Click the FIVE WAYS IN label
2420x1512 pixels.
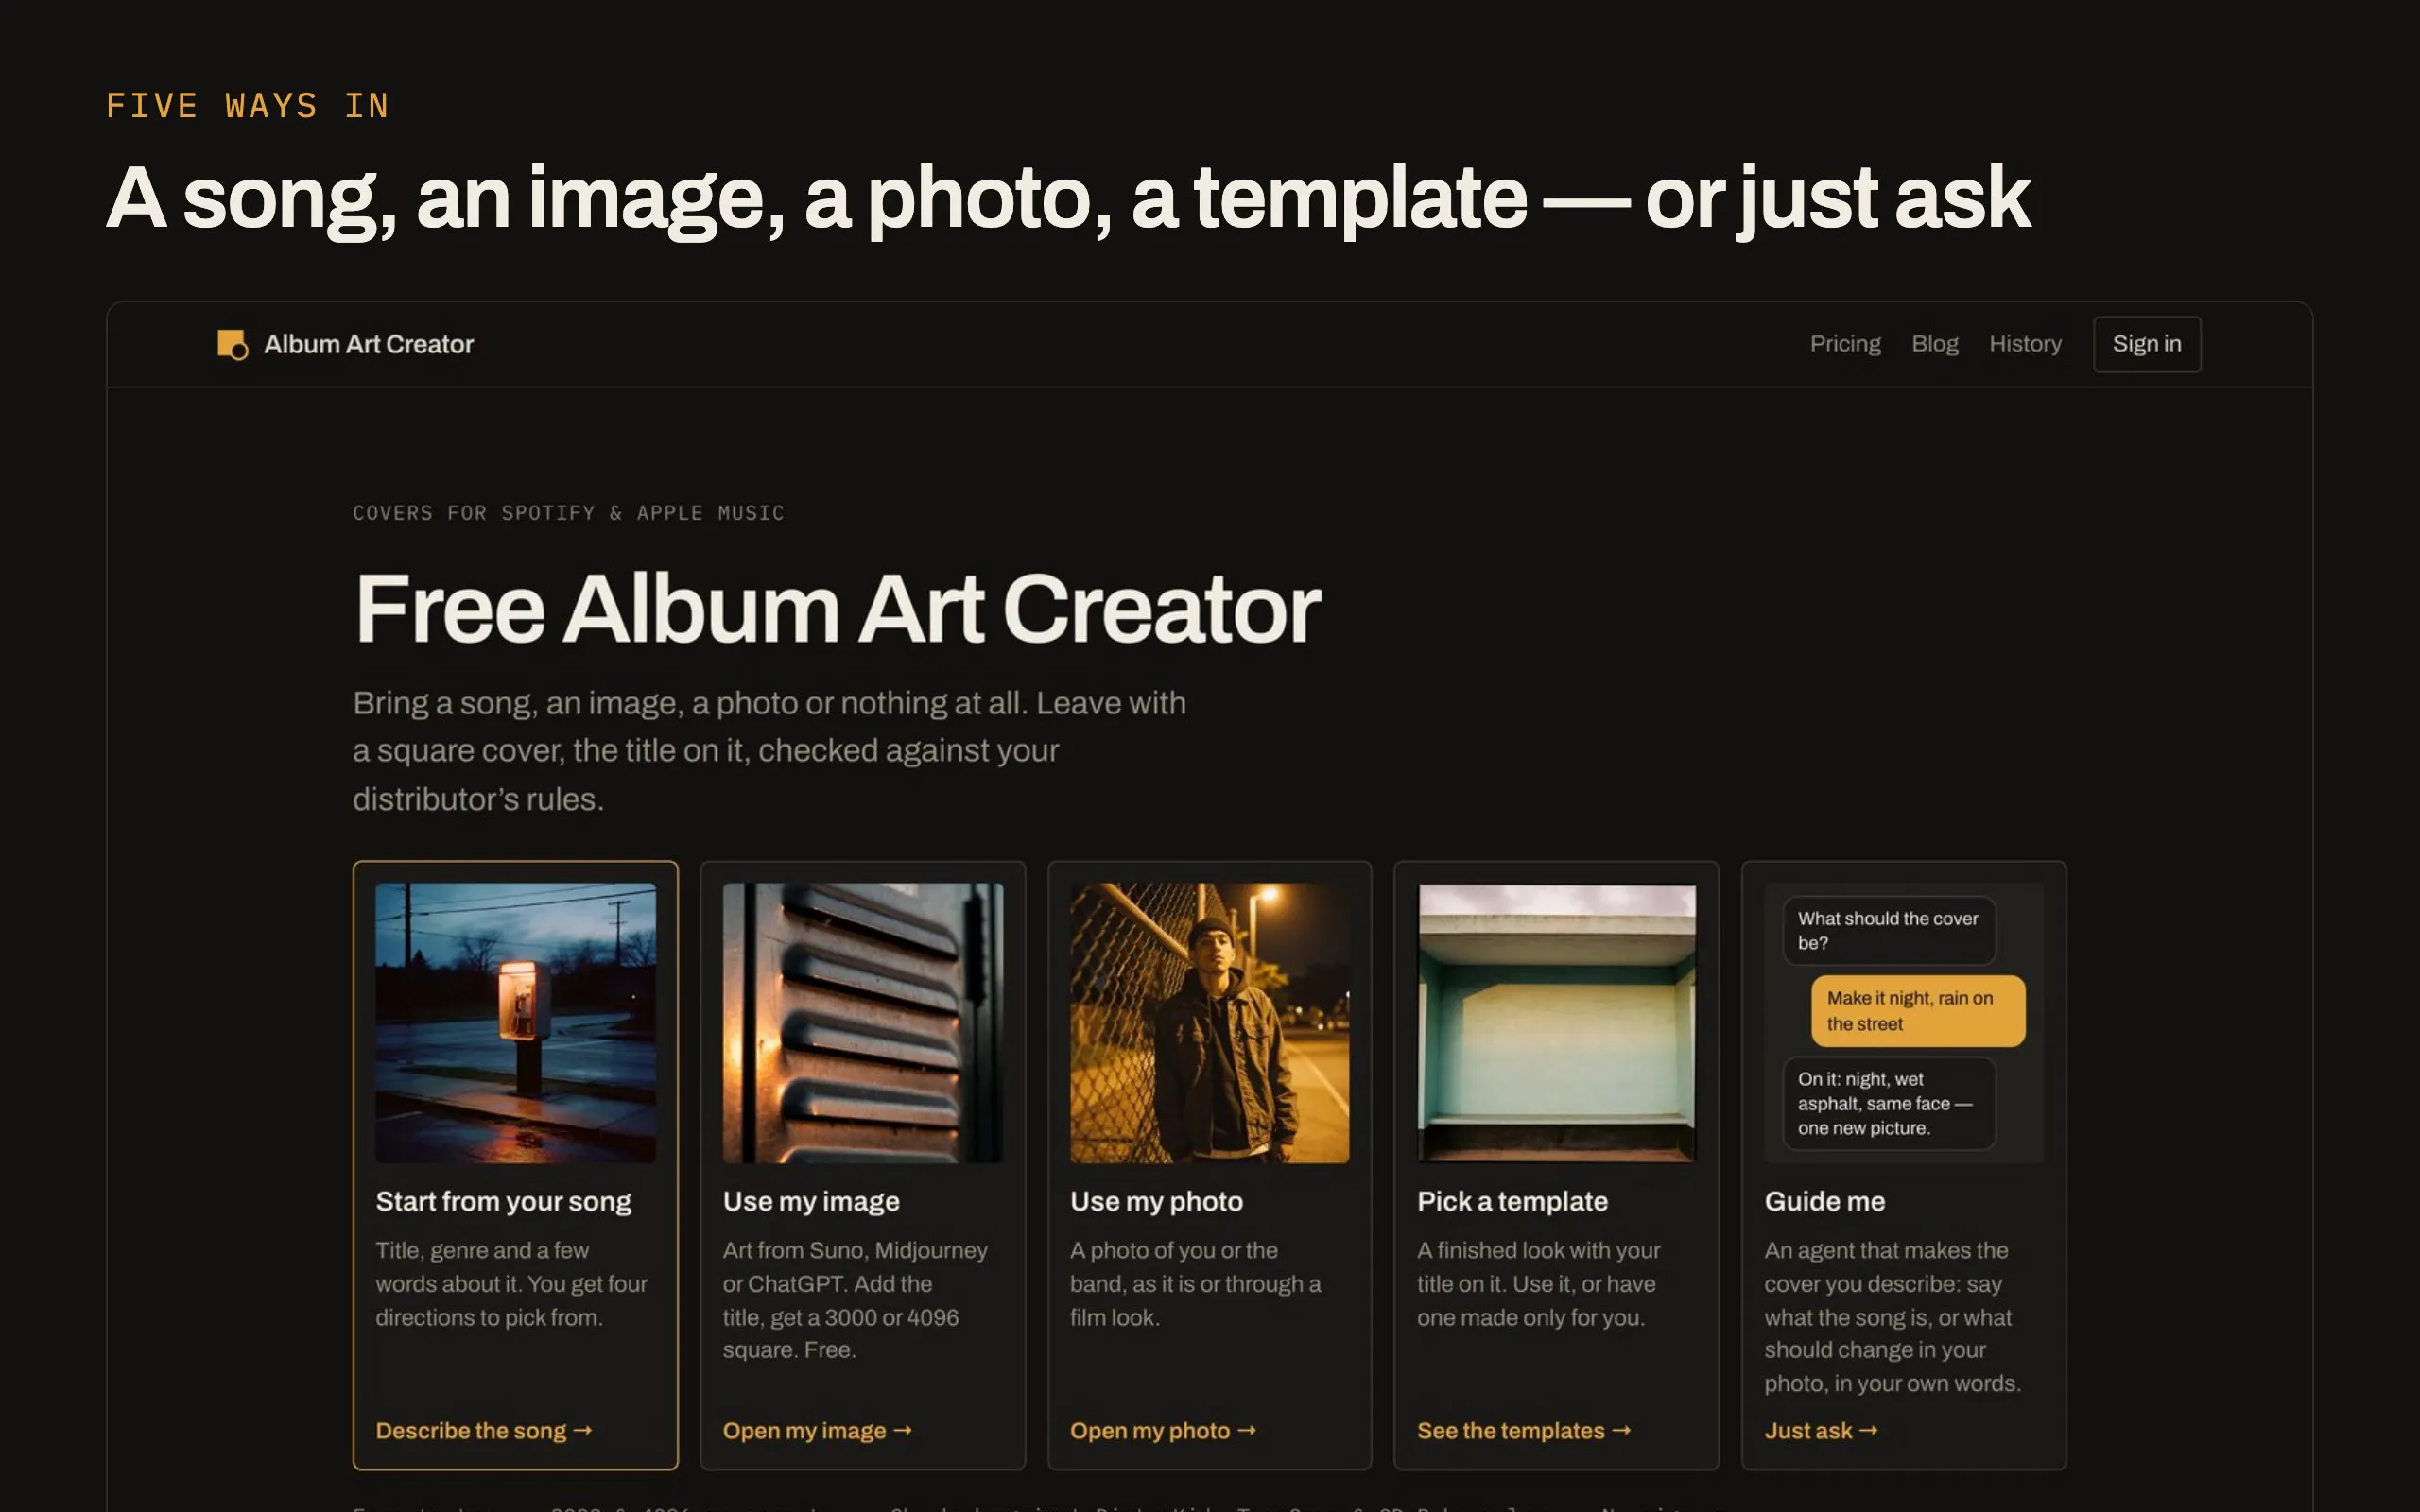(x=248, y=105)
